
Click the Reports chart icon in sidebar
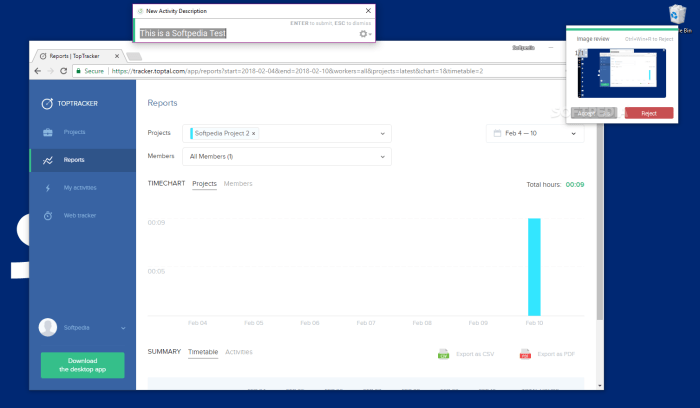(48, 160)
